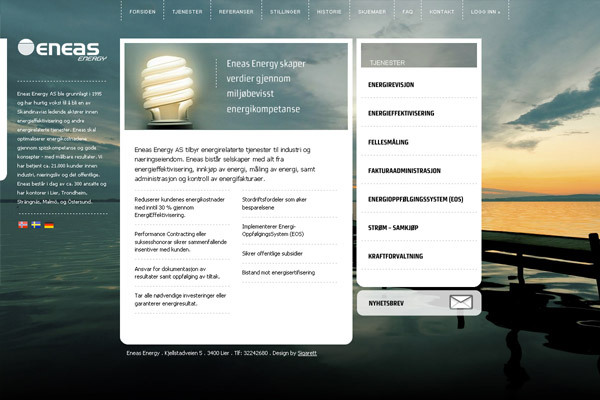Click the Tjenester panel header

coord(419,56)
